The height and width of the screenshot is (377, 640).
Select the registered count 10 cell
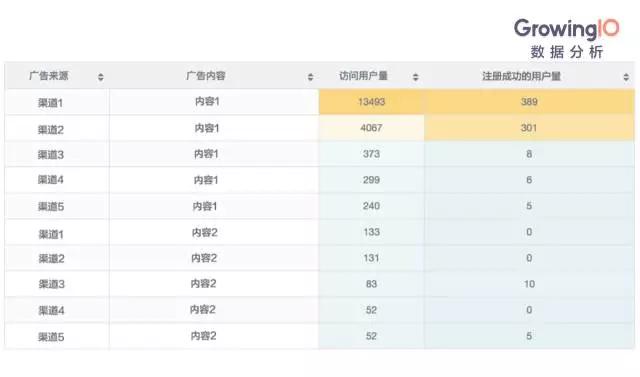pos(529,284)
